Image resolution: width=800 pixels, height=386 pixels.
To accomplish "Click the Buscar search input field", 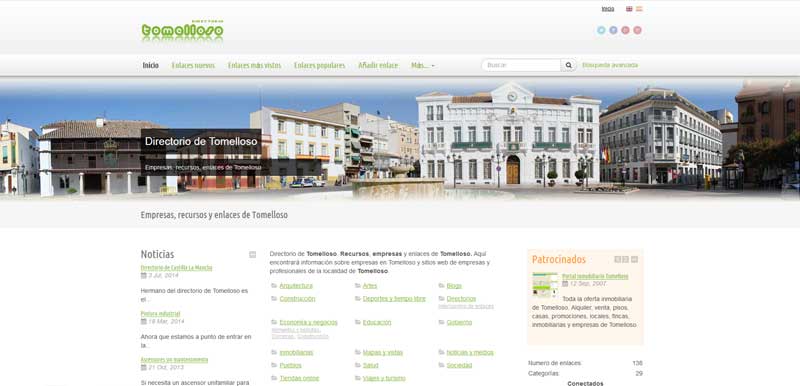I will [521, 65].
